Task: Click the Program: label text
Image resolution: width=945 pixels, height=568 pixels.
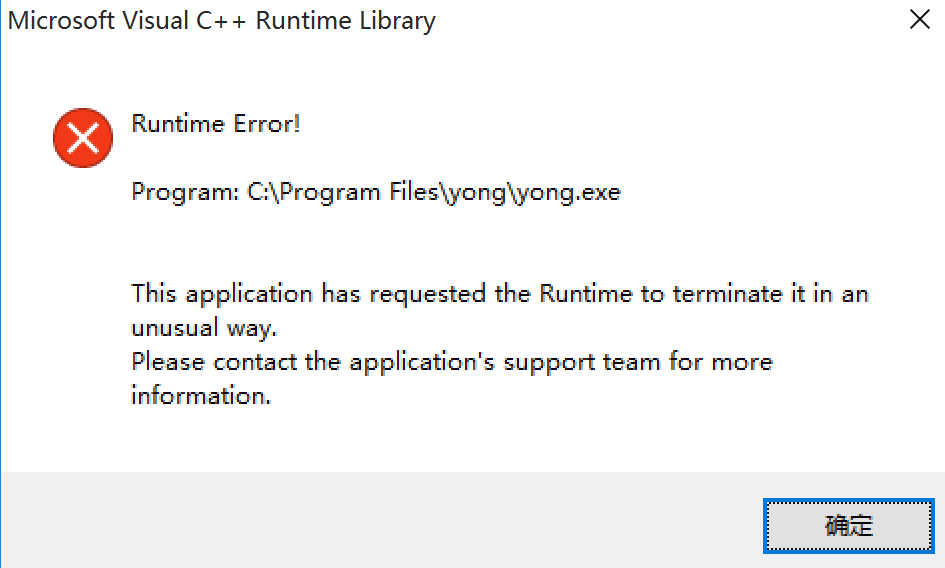Action: tap(186, 192)
